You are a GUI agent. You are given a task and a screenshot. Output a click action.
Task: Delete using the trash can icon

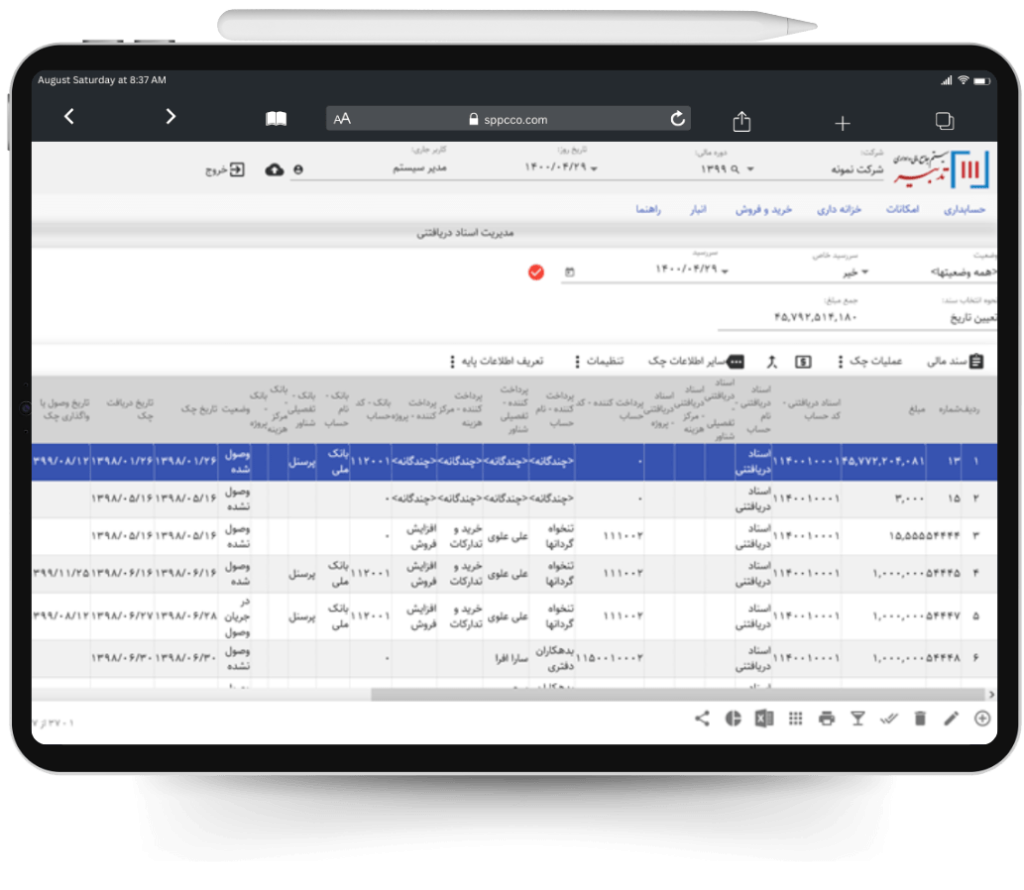point(920,718)
